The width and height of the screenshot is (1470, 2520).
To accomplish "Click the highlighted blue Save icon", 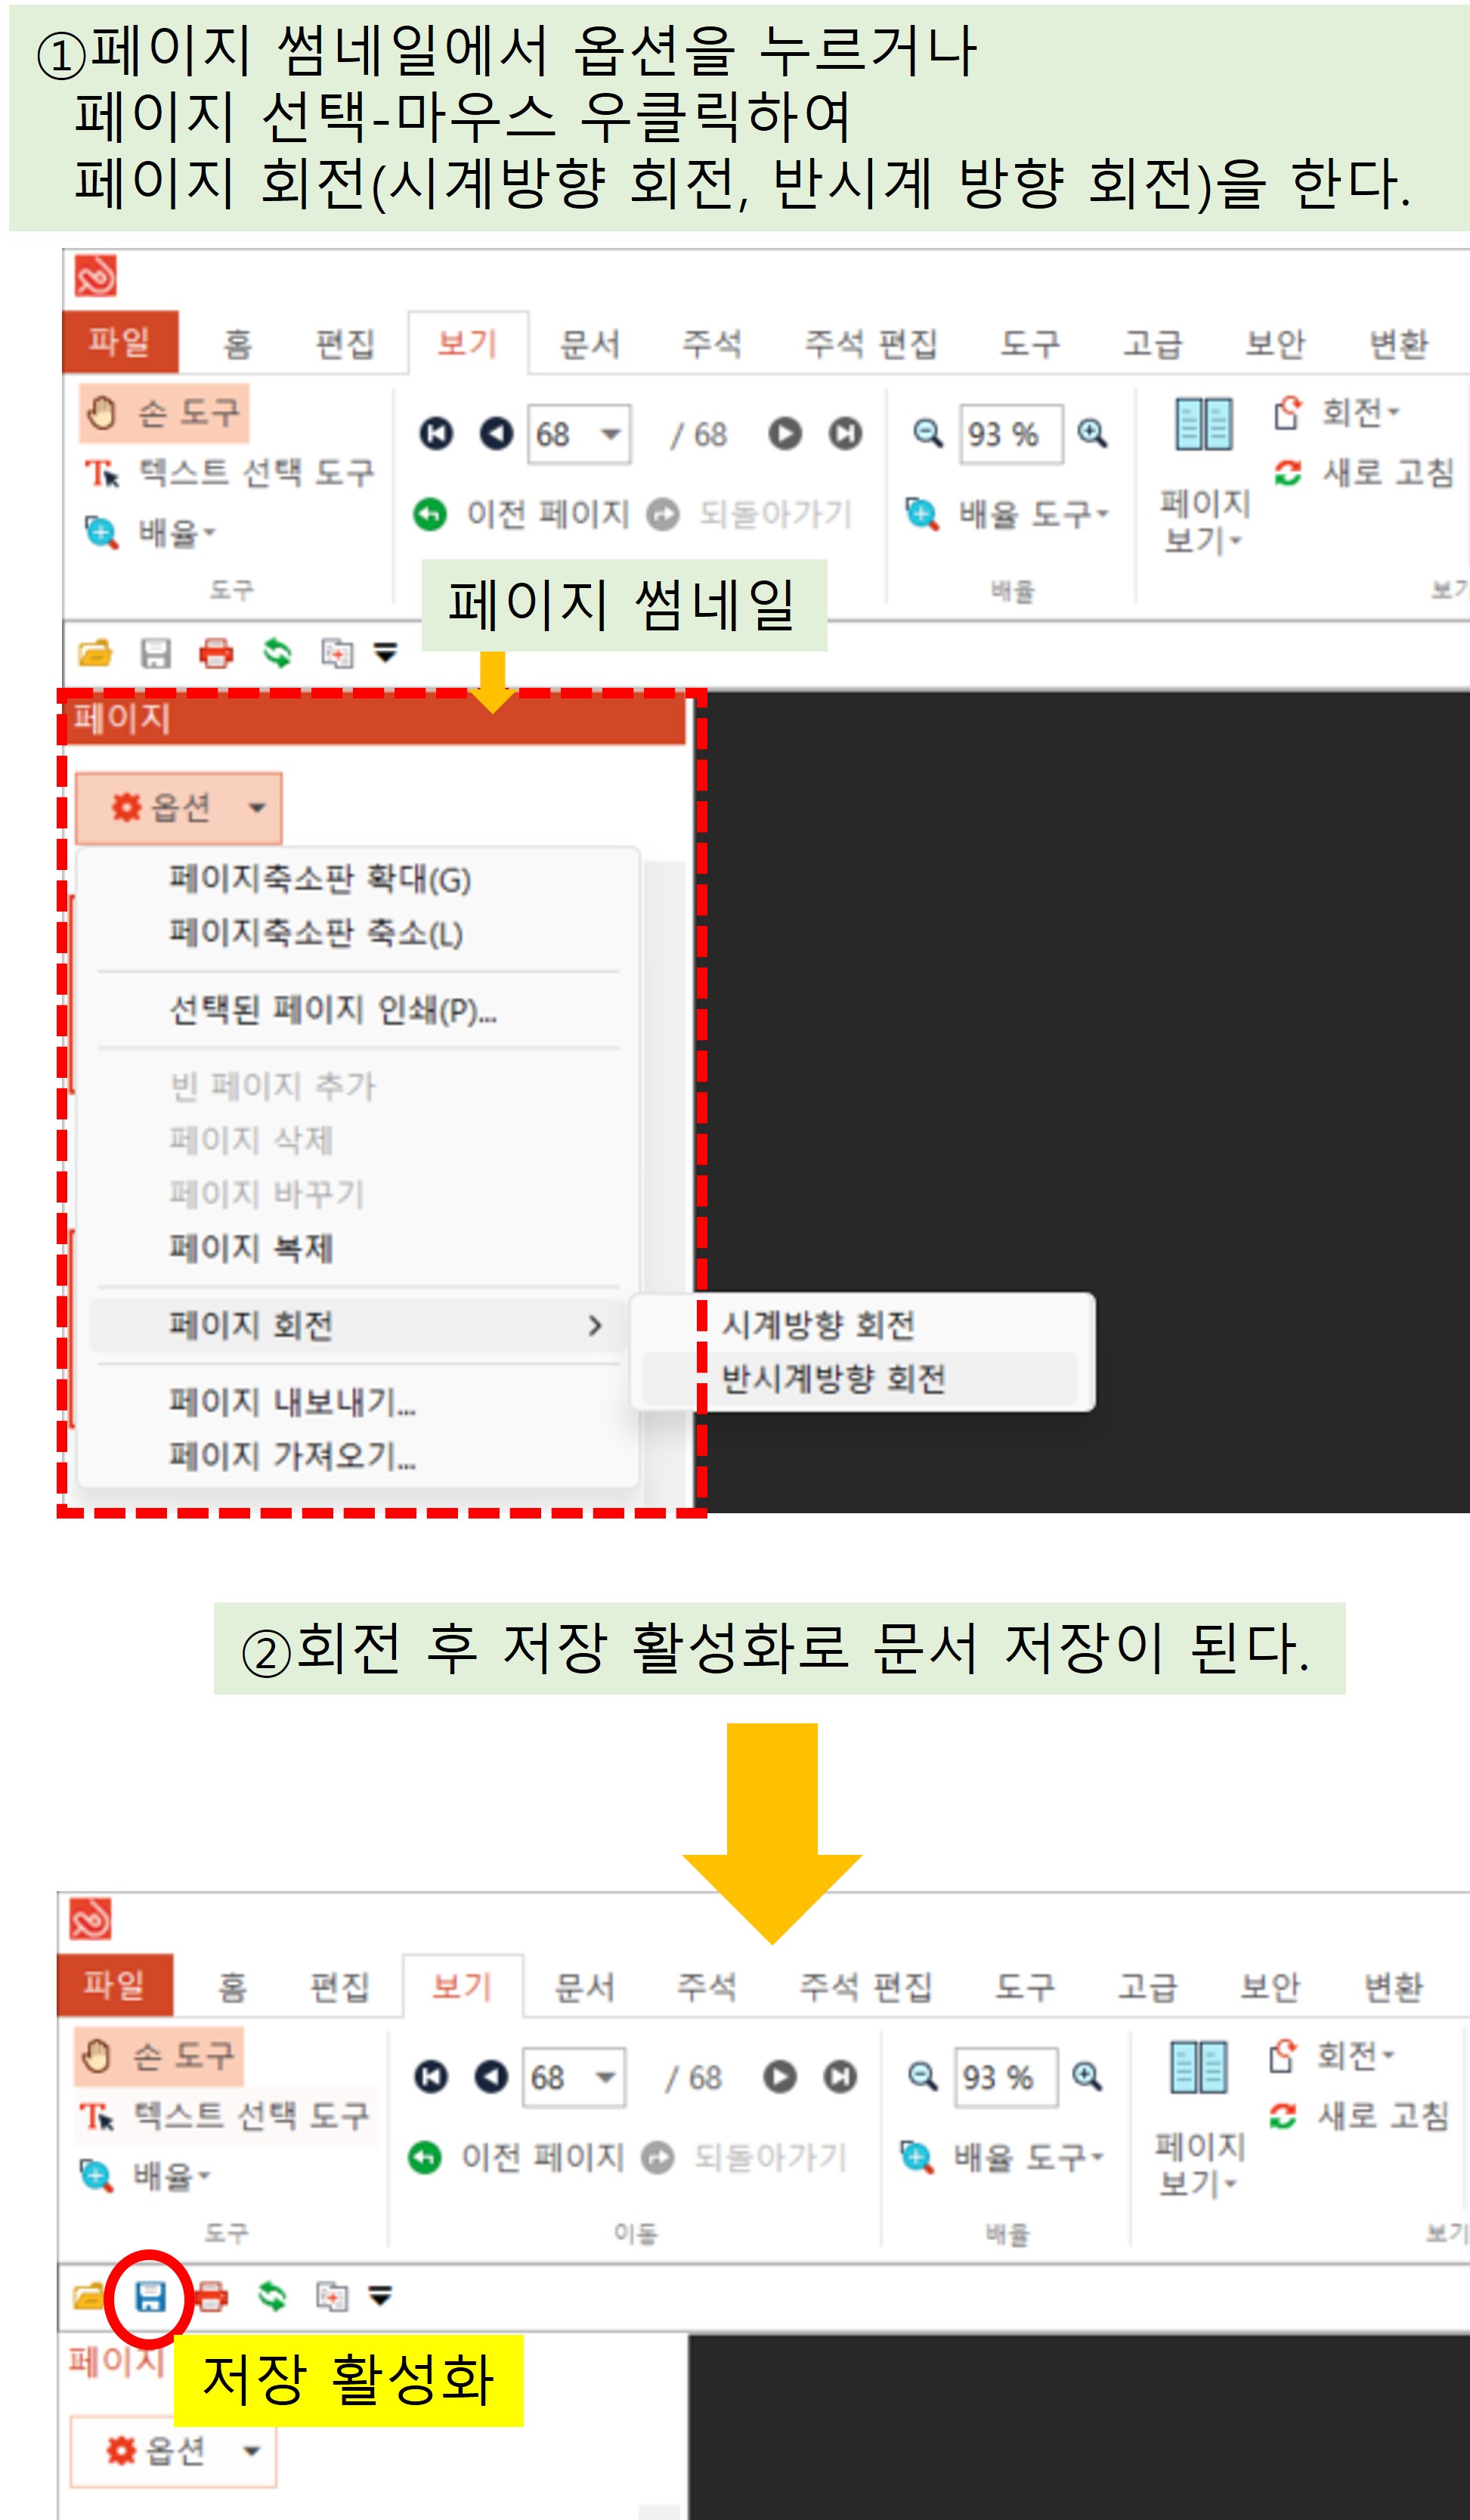I will (150, 2295).
